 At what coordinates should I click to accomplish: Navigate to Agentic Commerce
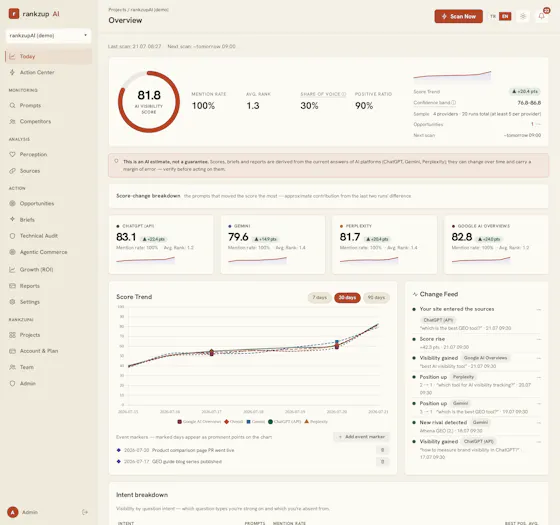49,252
